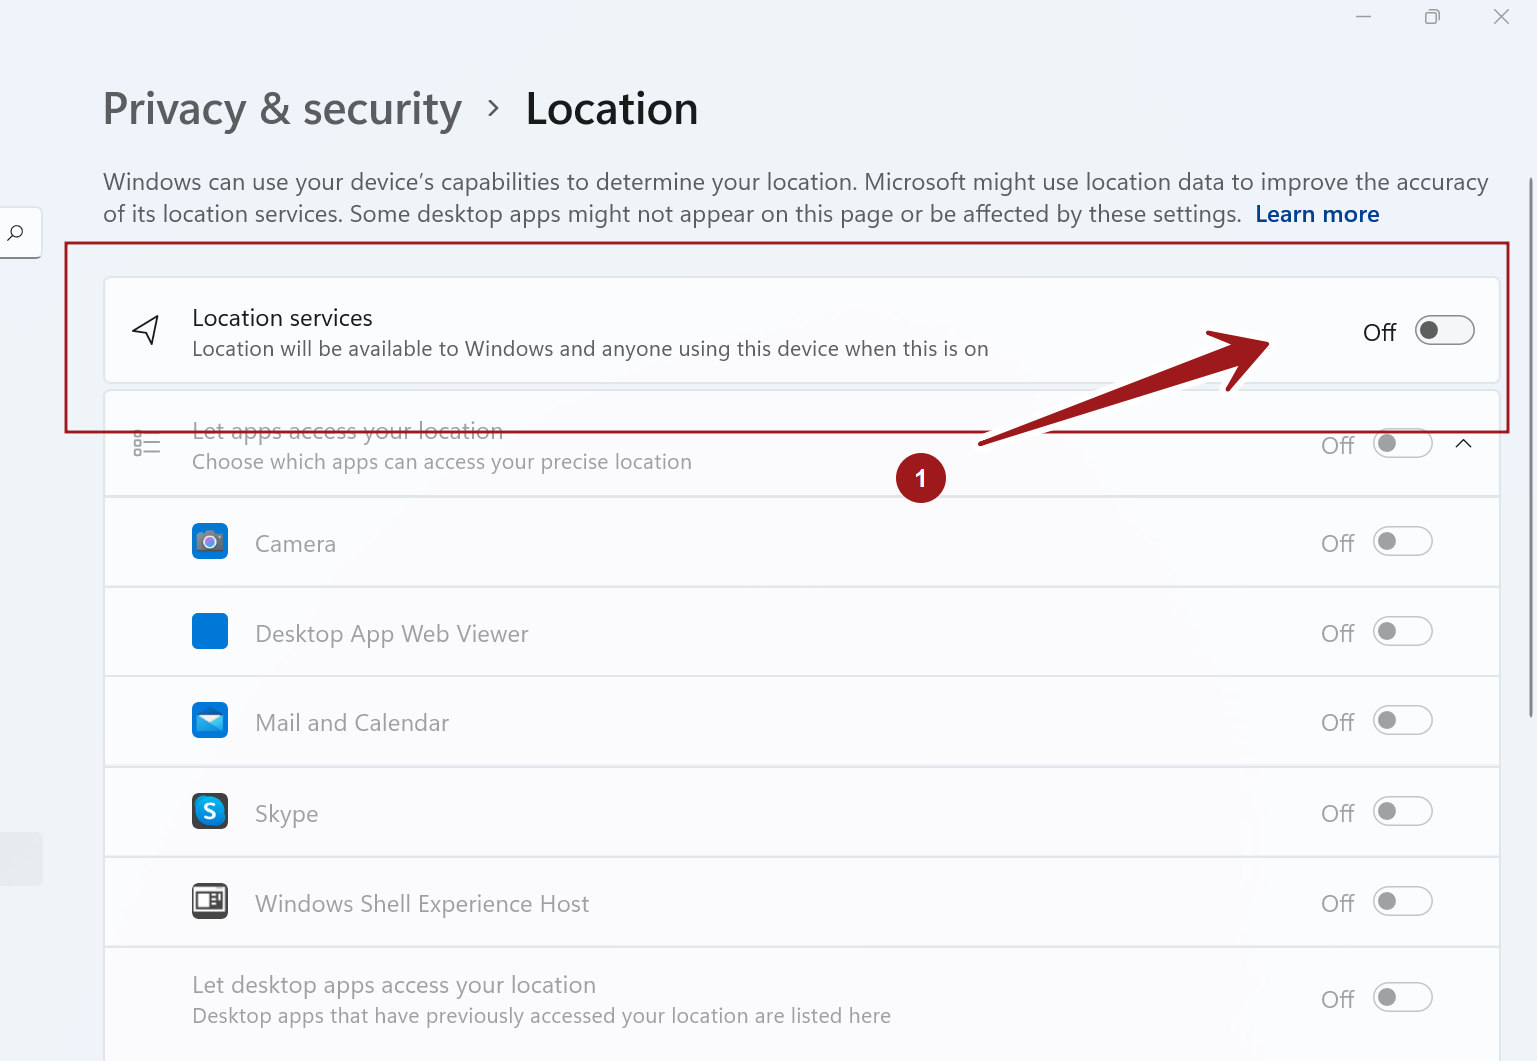This screenshot has height=1061, width=1537.
Task: Turn on the Location services toggle
Action: pyautogui.click(x=1444, y=330)
